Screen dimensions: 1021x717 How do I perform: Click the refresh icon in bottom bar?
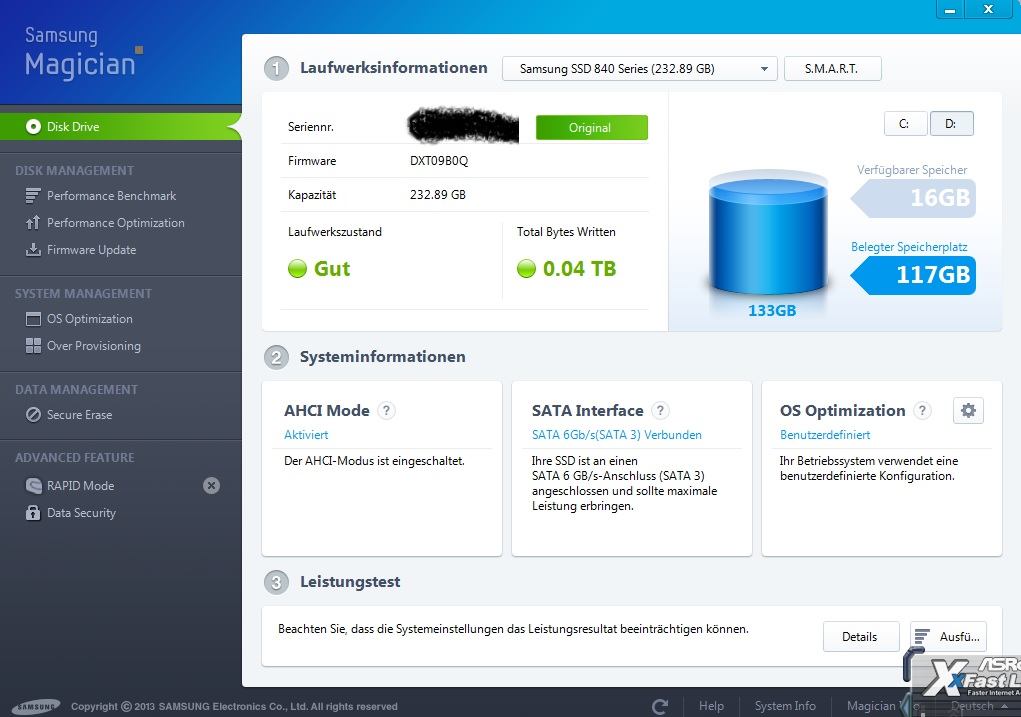[x=660, y=706]
